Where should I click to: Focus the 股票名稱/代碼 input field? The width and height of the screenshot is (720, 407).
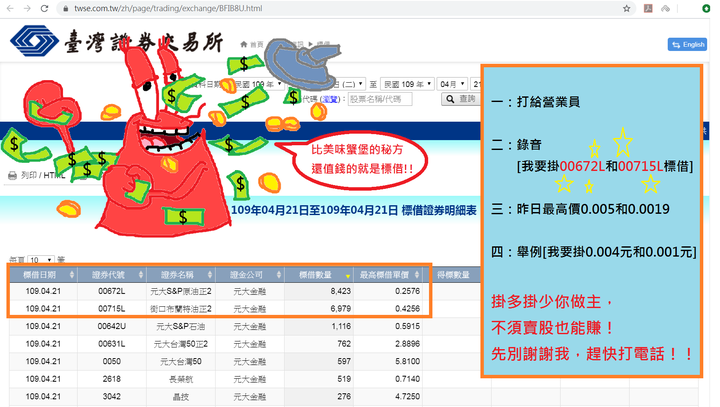[380, 99]
